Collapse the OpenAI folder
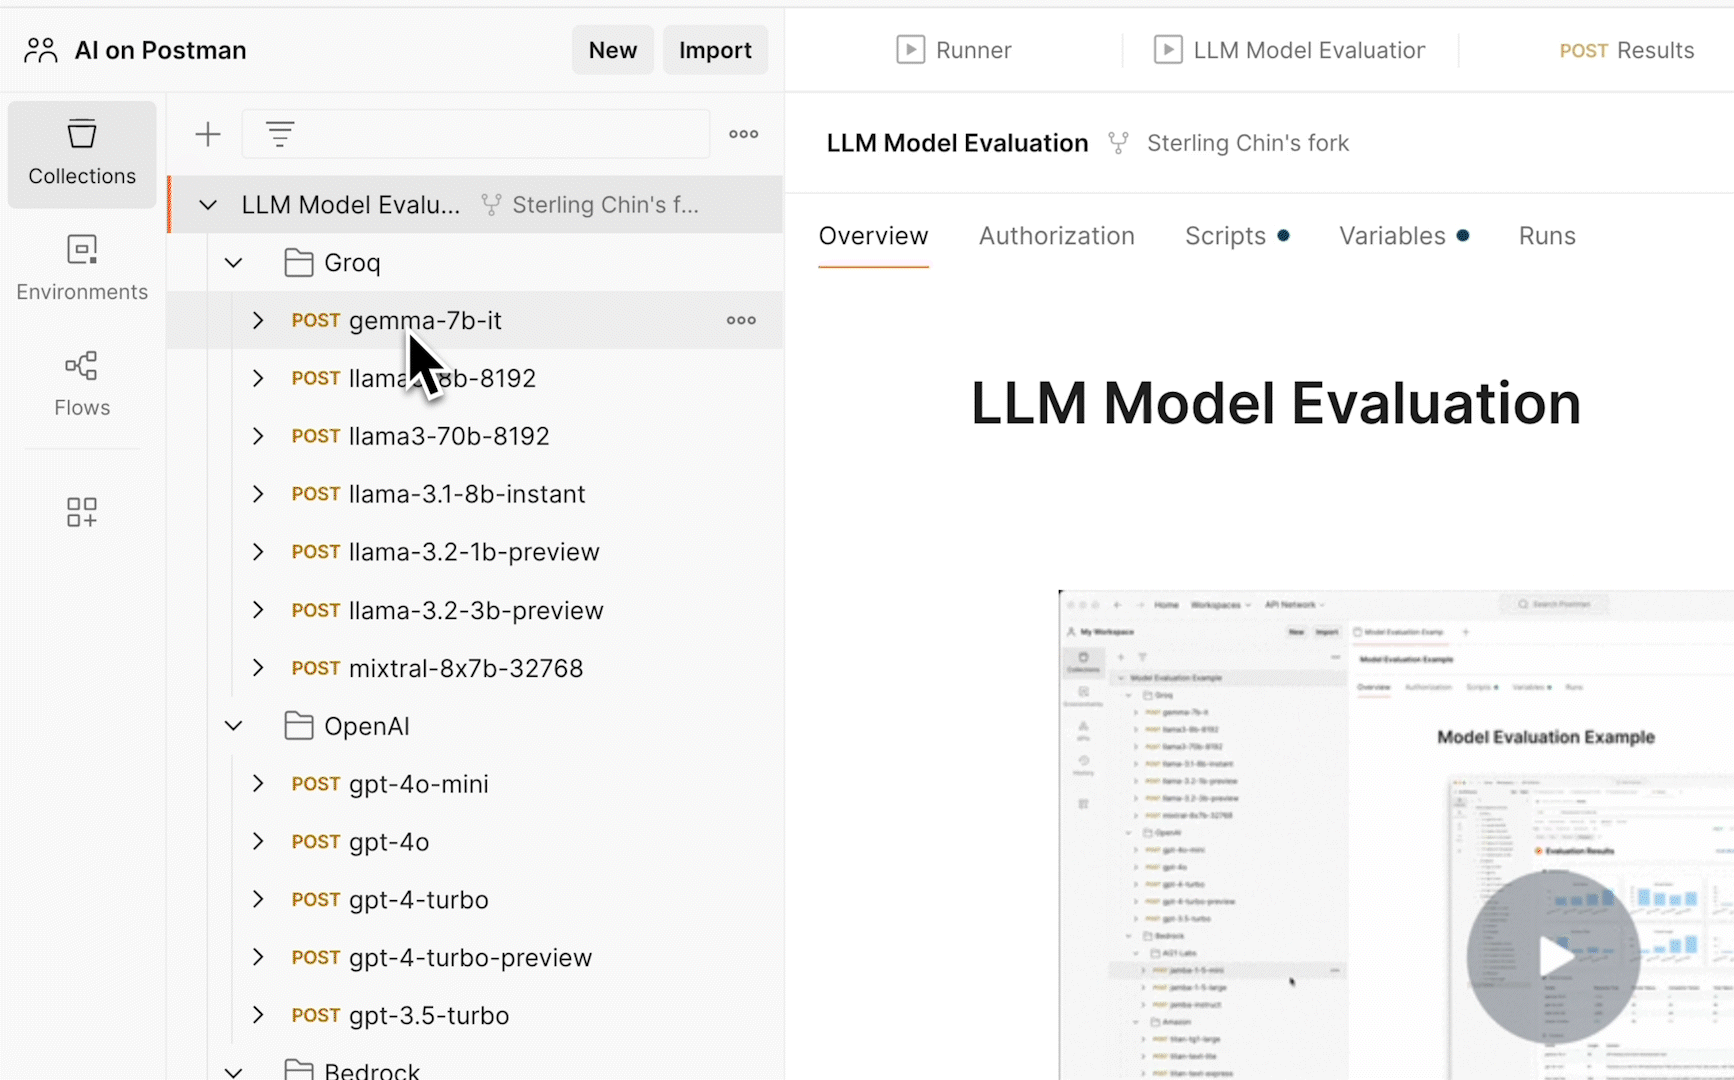 pos(233,726)
